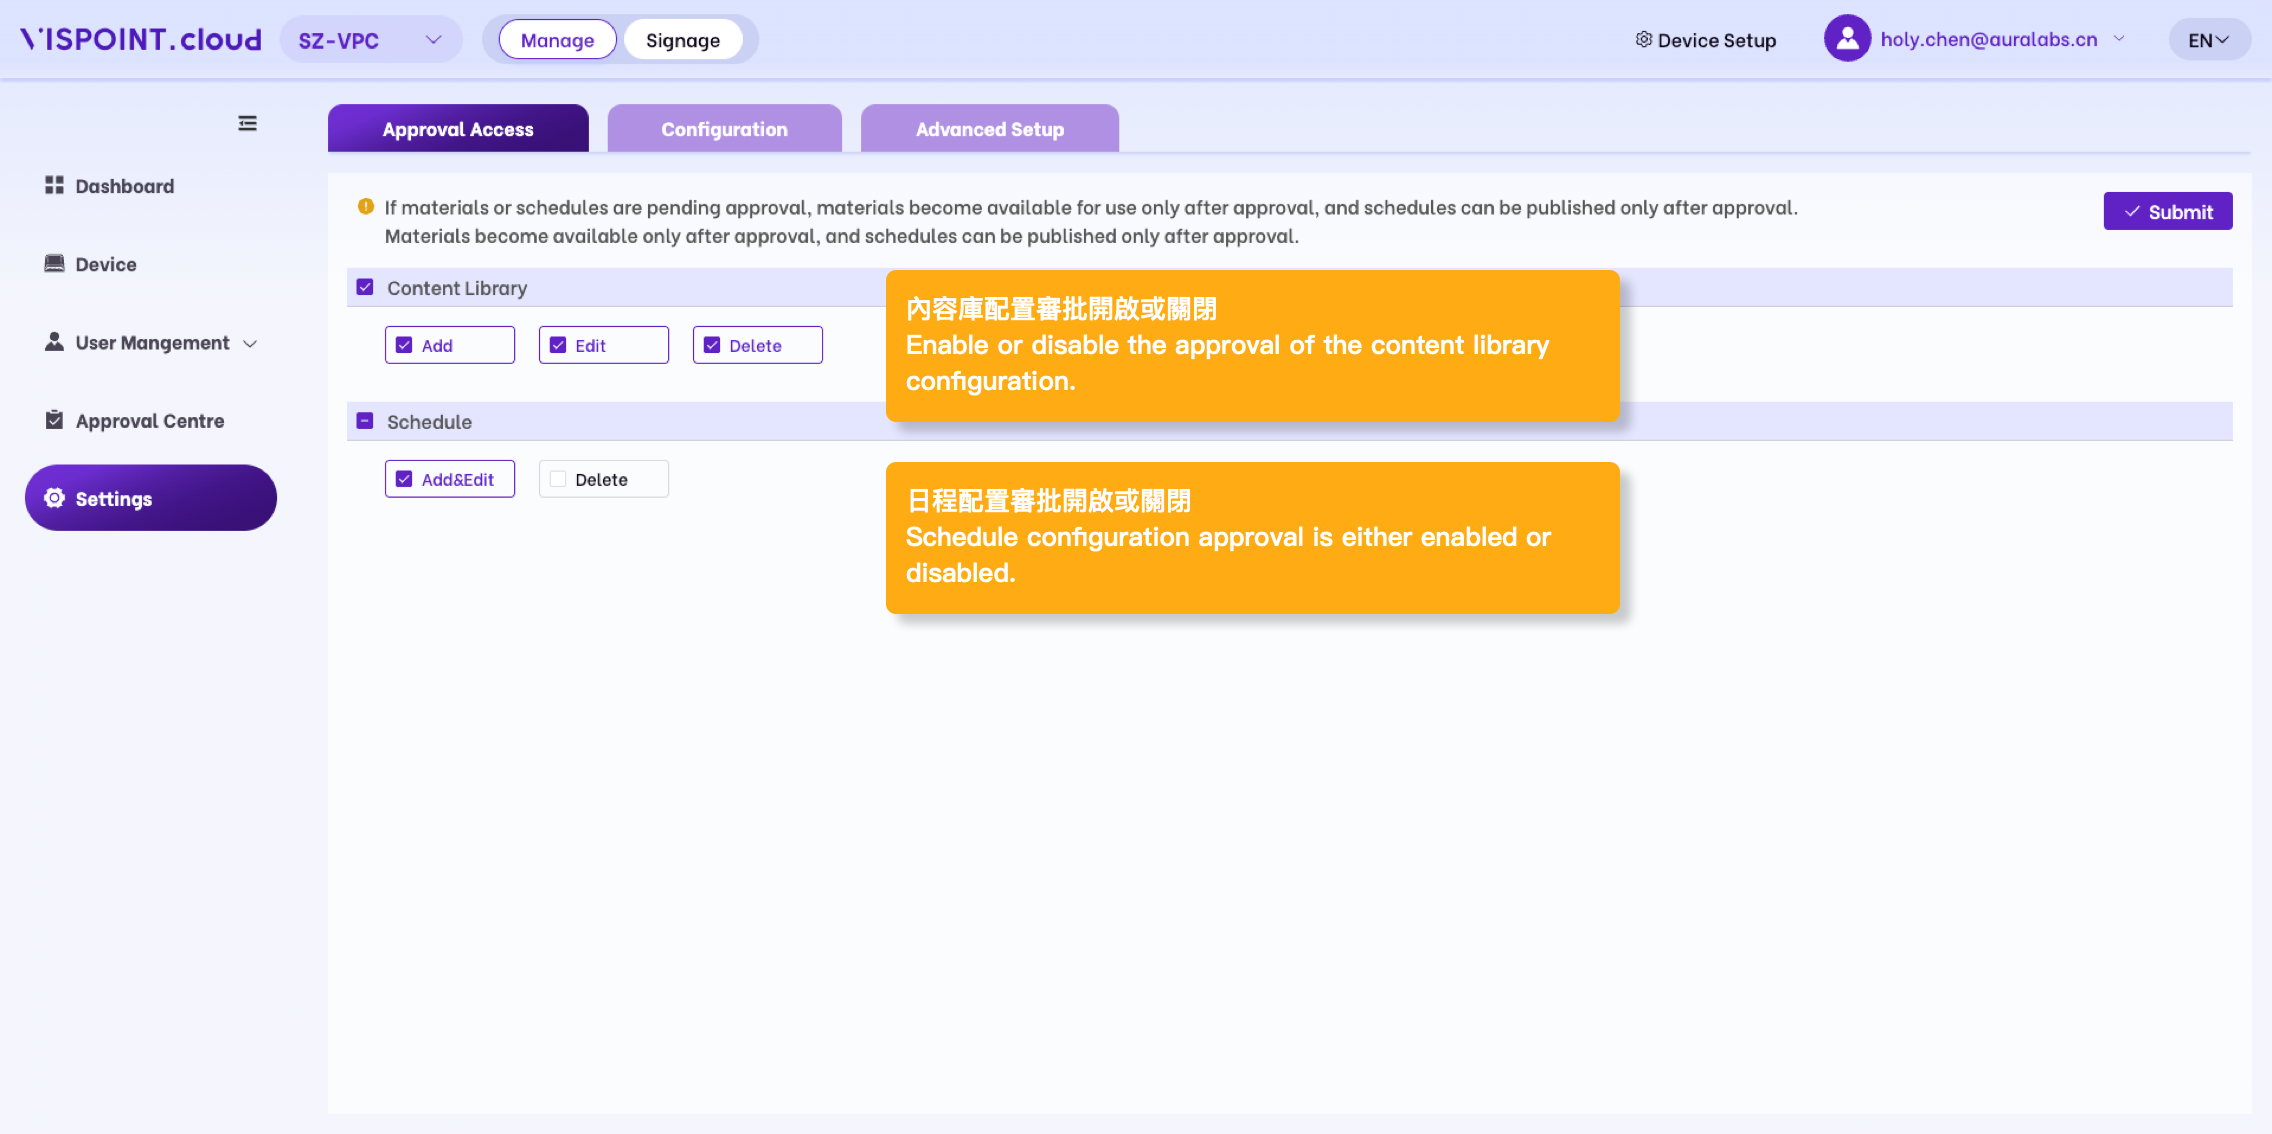2272x1134 pixels.
Task: Open the EN language dropdown
Action: [x=2208, y=40]
